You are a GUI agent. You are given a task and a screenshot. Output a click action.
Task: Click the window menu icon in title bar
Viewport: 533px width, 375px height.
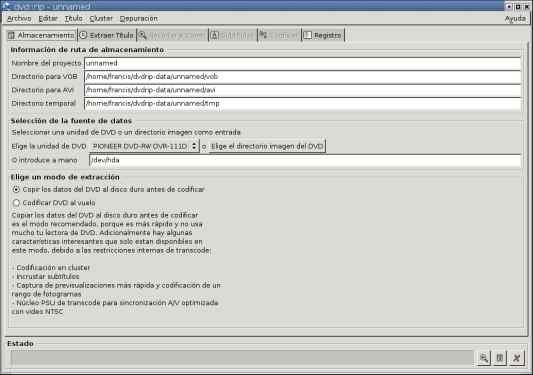point(5,6)
